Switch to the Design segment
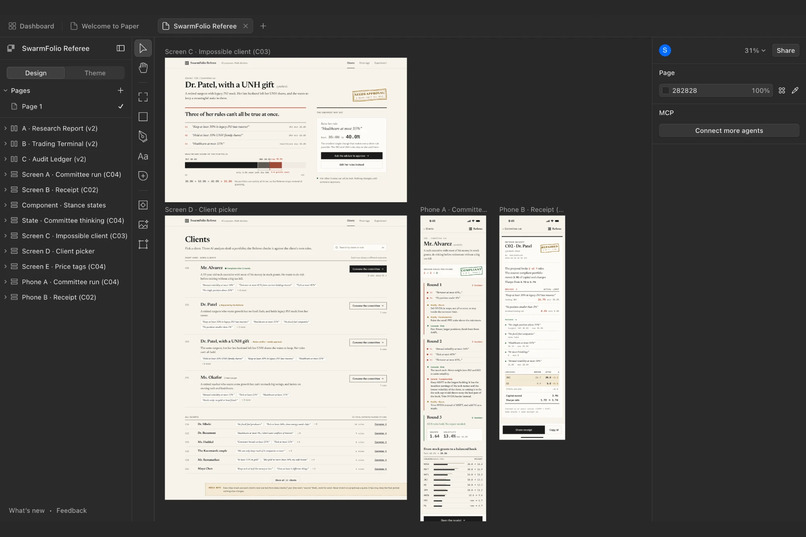806x537 pixels. [36, 73]
